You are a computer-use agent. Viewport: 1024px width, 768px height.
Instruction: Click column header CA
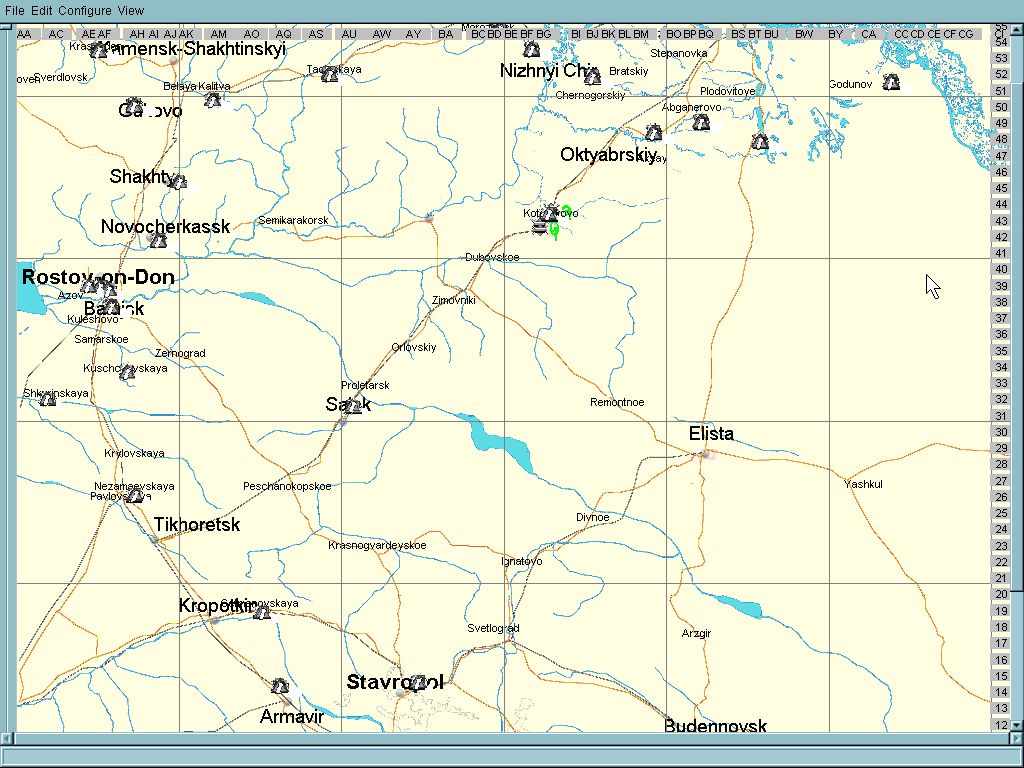pyautogui.click(x=869, y=34)
